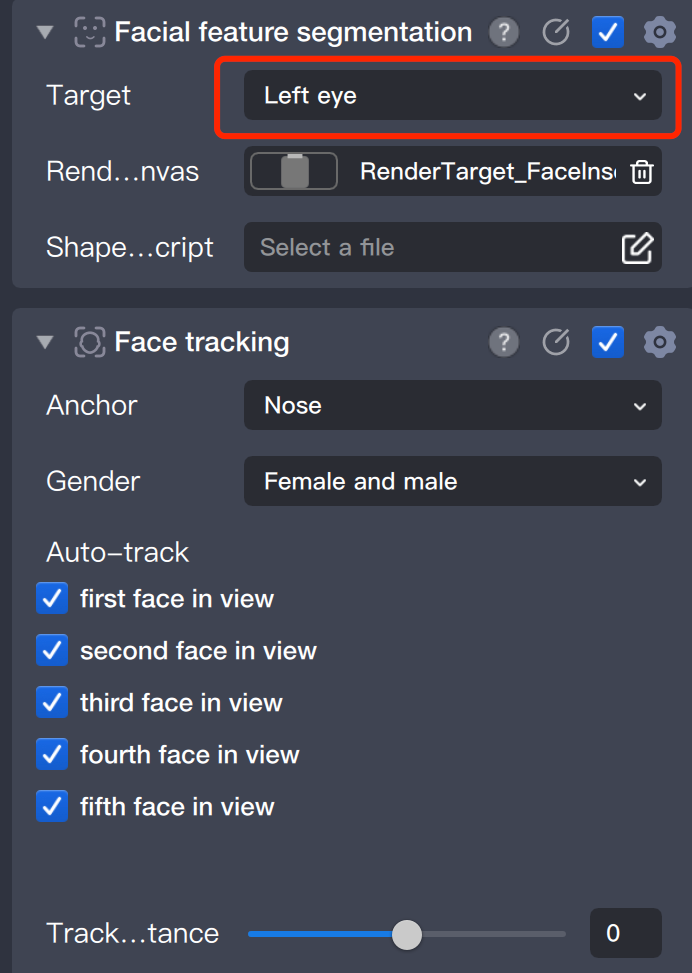Collapse the Face tracking section
This screenshot has height=973, width=692.
pos(44,343)
